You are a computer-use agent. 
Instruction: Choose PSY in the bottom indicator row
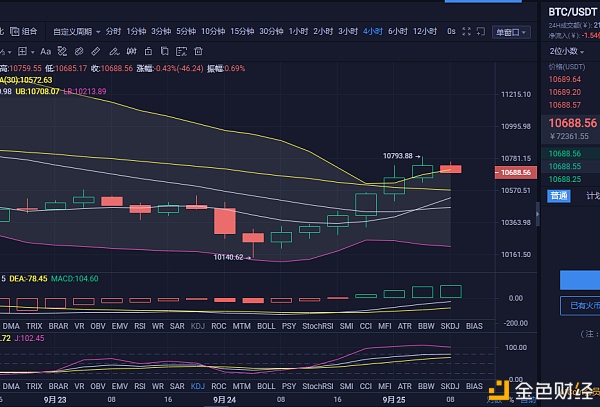click(289, 386)
